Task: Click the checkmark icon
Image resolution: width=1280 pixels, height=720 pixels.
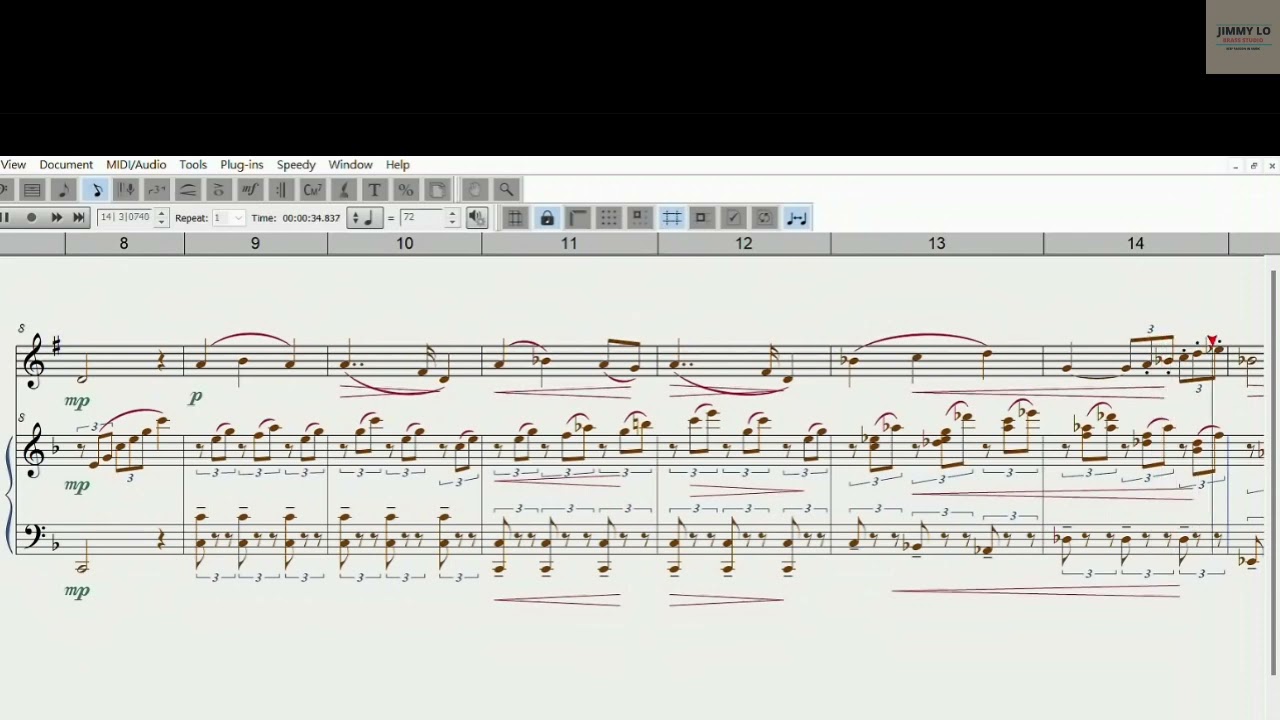Action: (733, 218)
